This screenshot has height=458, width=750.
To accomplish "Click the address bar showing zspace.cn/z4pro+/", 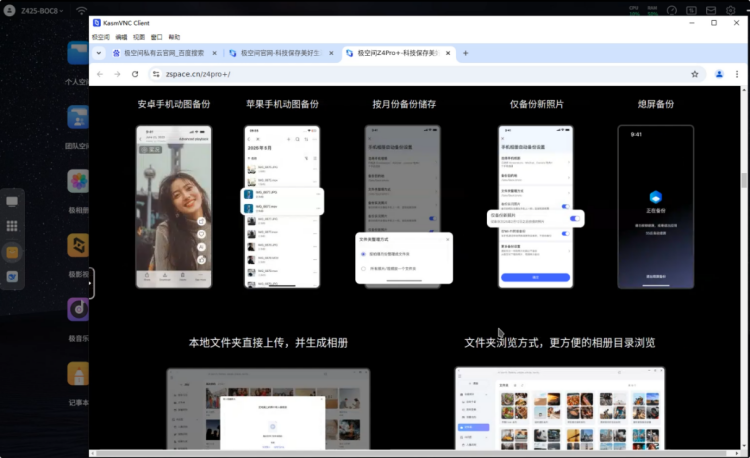I will pyautogui.click(x=400, y=74).
